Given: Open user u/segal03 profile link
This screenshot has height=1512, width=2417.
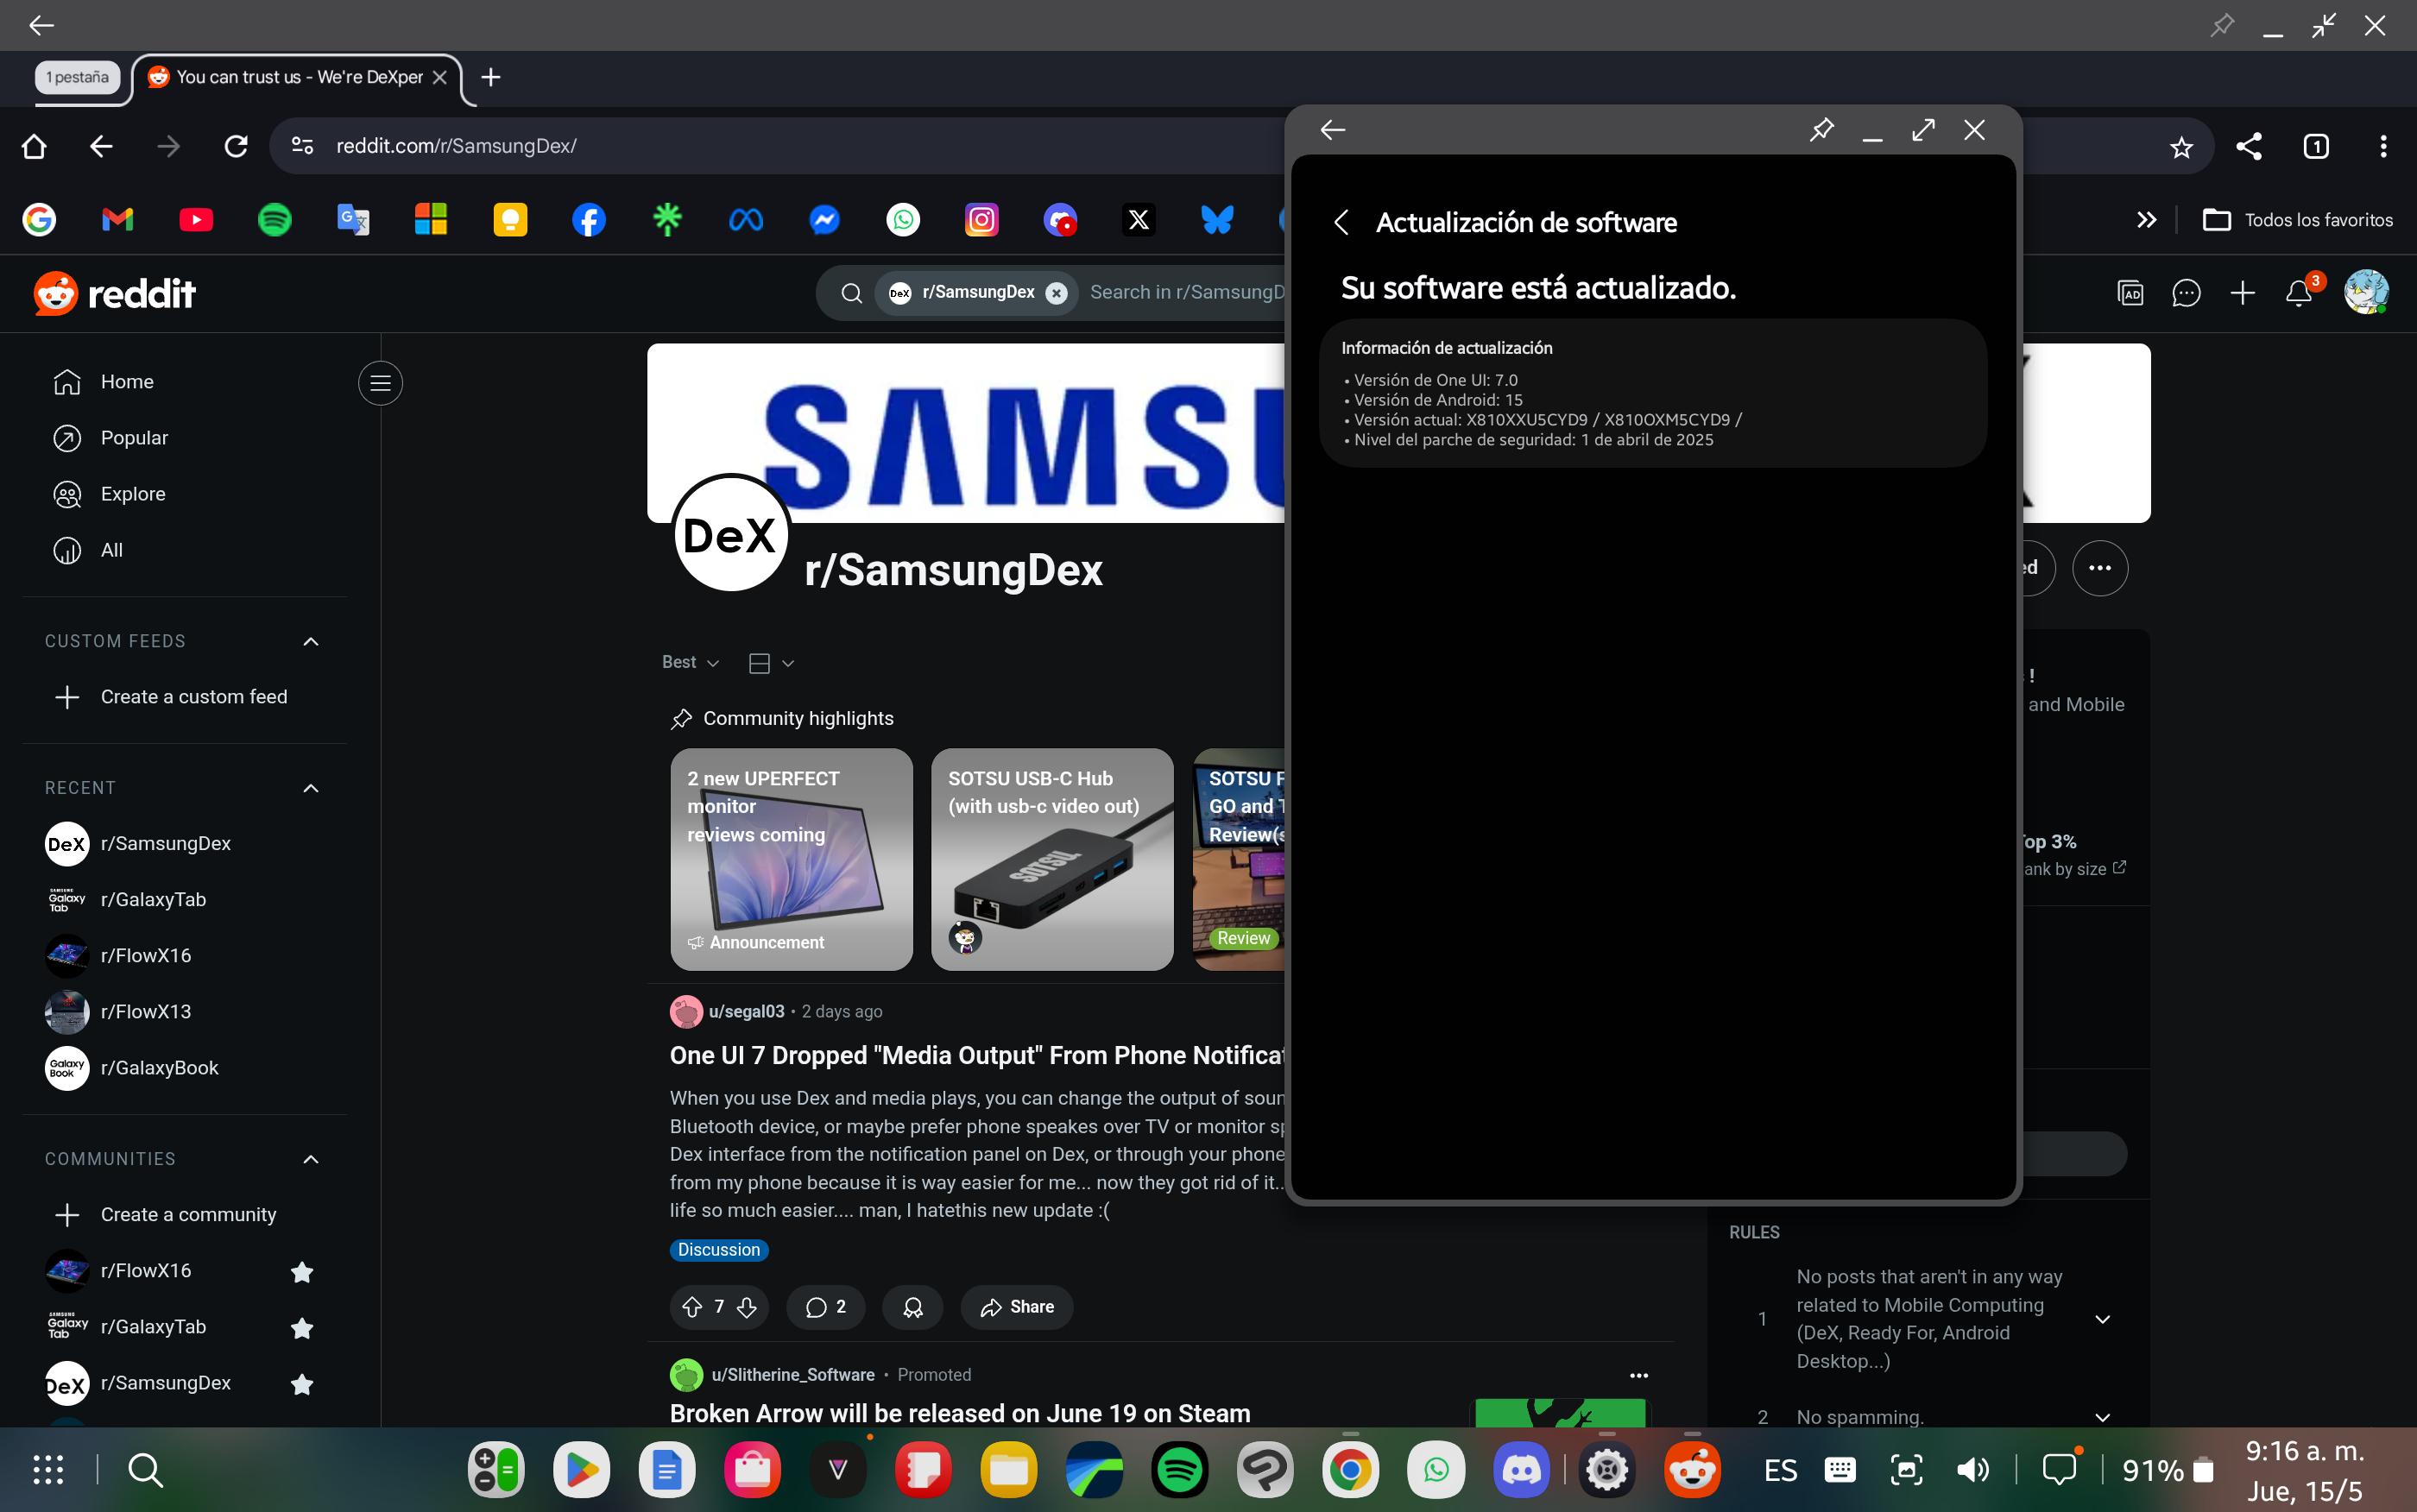Looking at the screenshot, I should point(746,1011).
